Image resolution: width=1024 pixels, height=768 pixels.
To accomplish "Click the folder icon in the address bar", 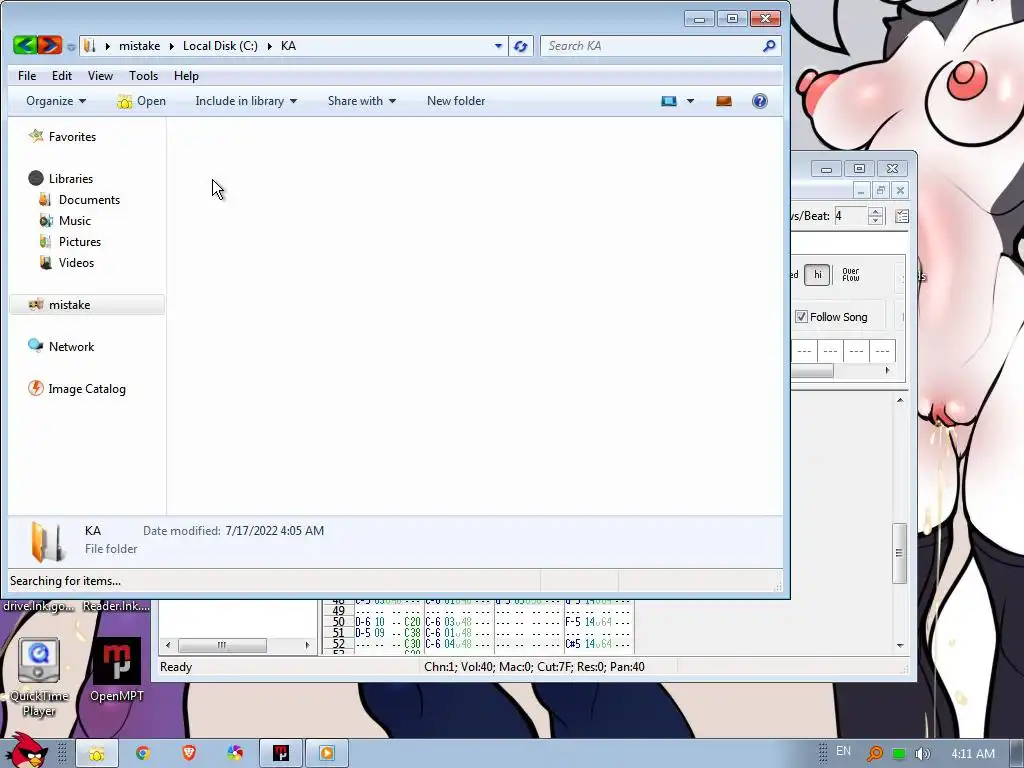I will [90, 46].
